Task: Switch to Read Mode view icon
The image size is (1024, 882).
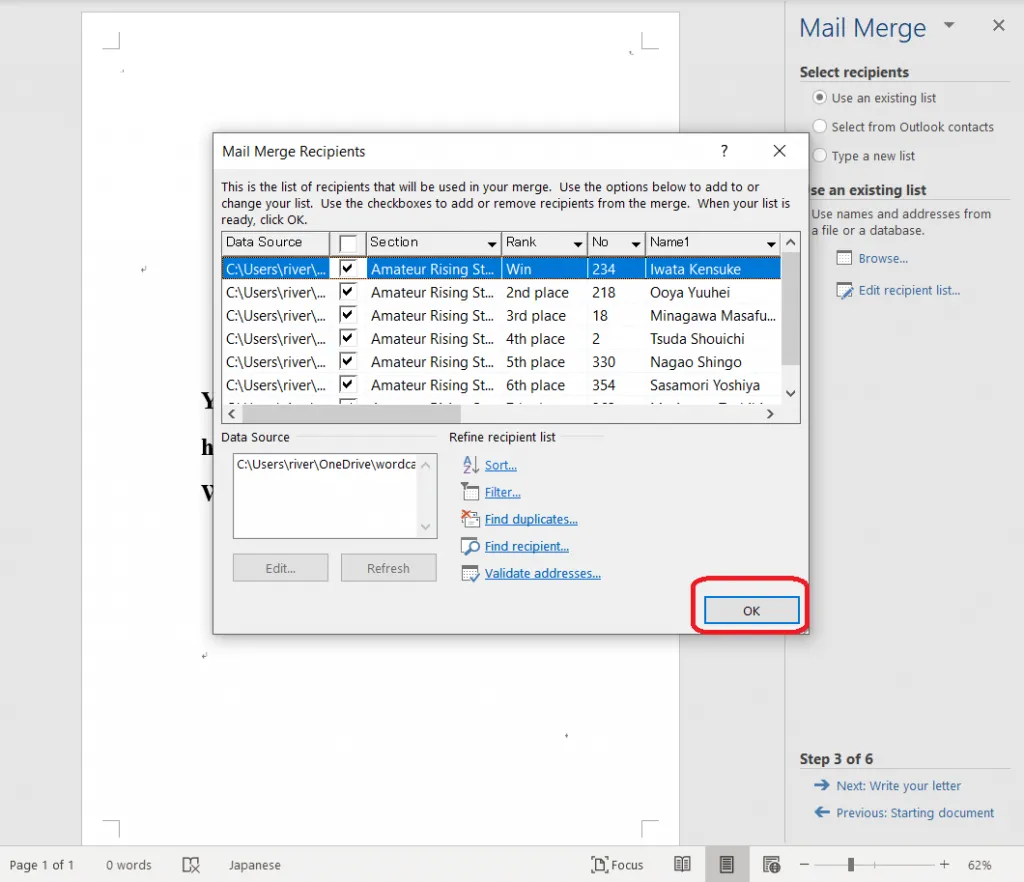Action: (682, 865)
